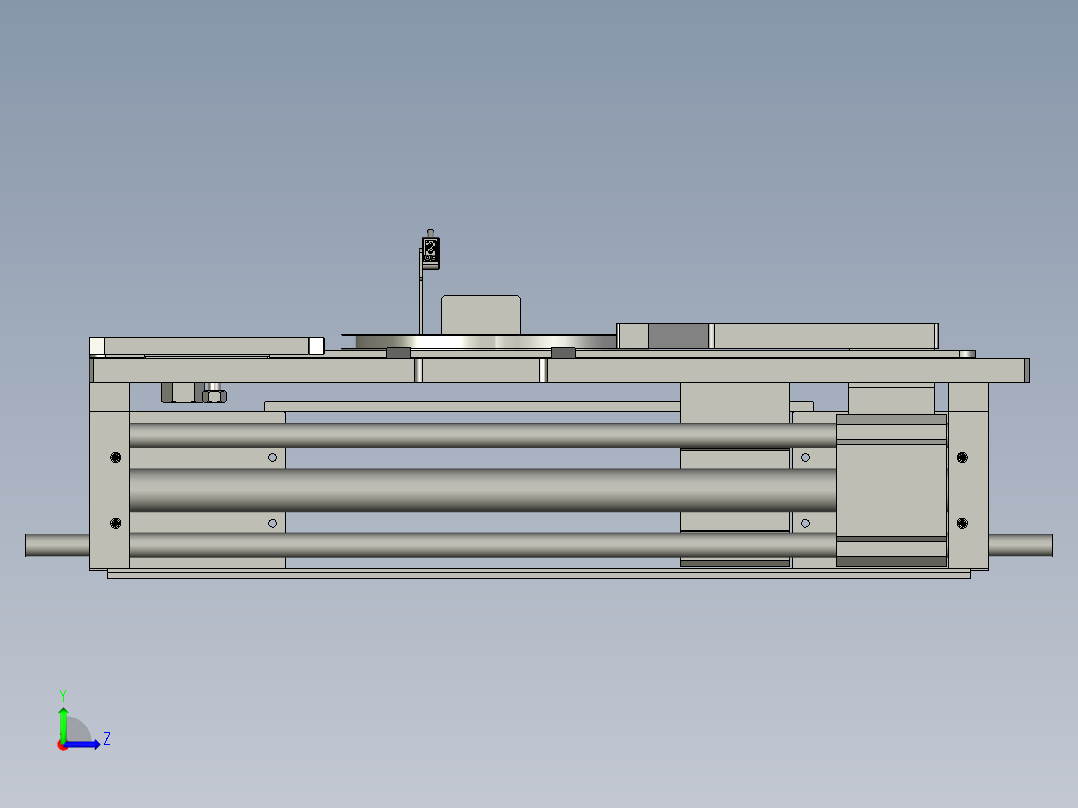Select the flat tray with white end caps
Image resolution: width=1078 pixels, height=808 pixels.
[207, 346]
